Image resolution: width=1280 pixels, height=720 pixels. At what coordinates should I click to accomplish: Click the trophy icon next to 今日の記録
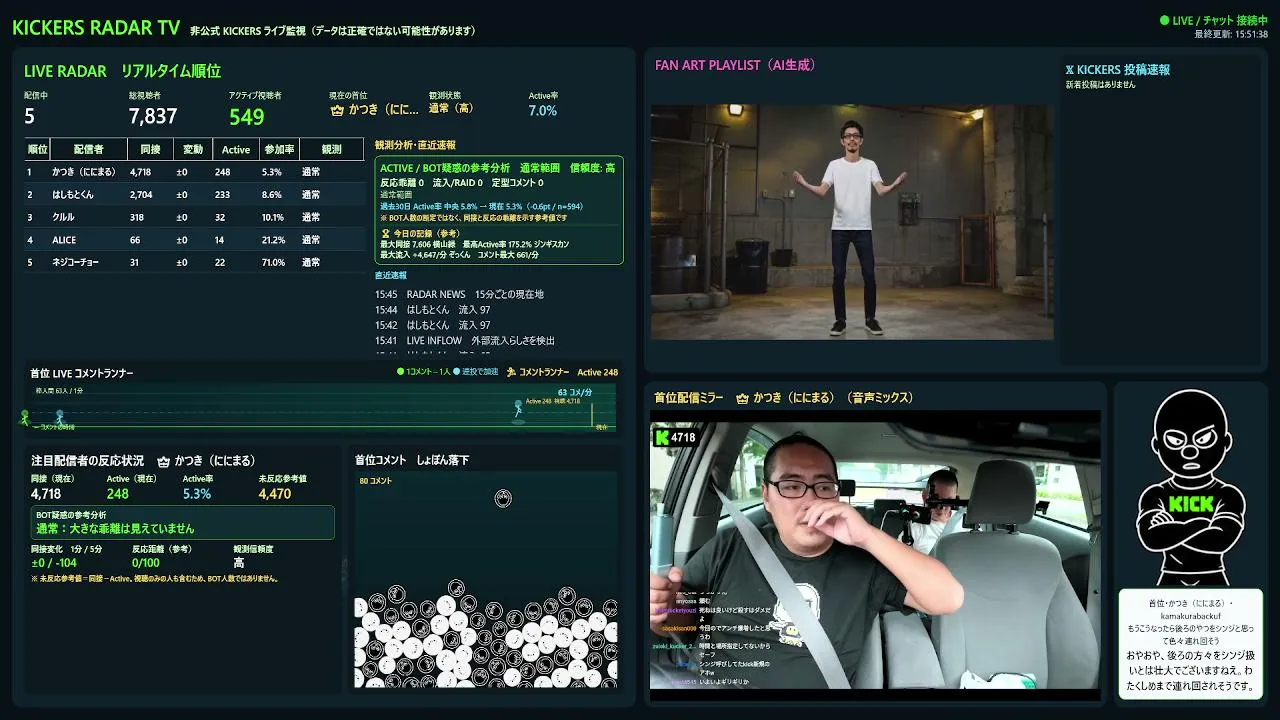point(385,233)
